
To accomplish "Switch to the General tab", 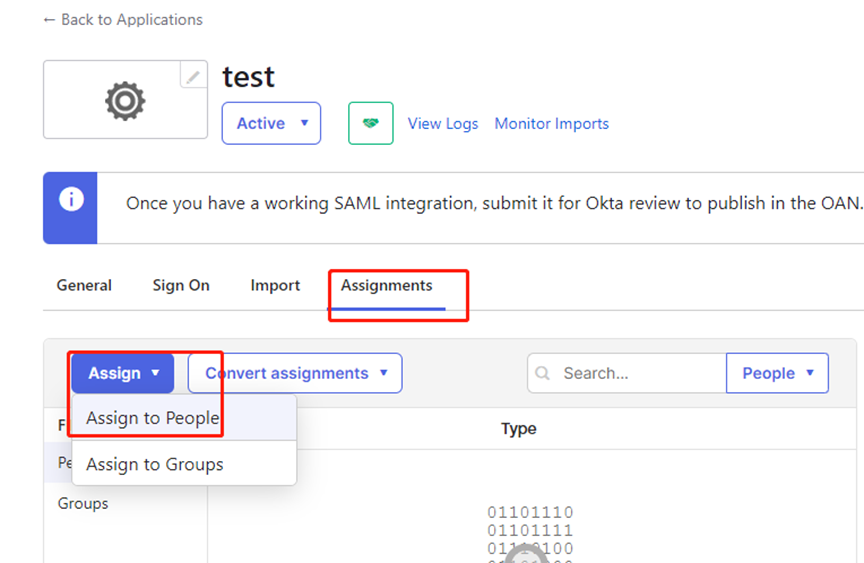I will 84,285.
